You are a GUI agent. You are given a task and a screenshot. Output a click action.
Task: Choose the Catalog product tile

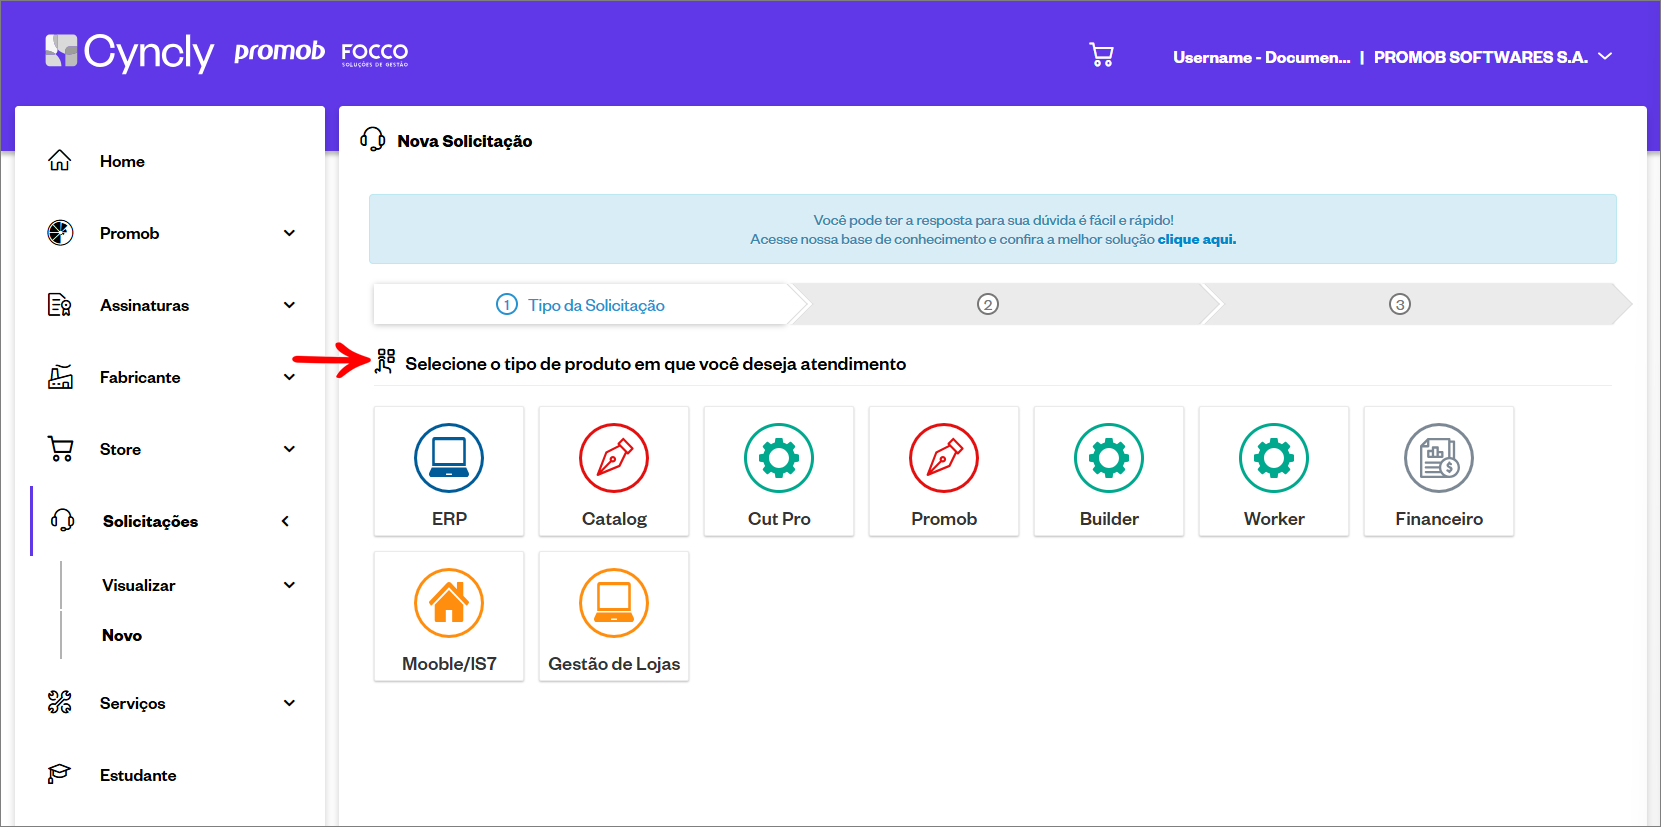pos(614,471)
